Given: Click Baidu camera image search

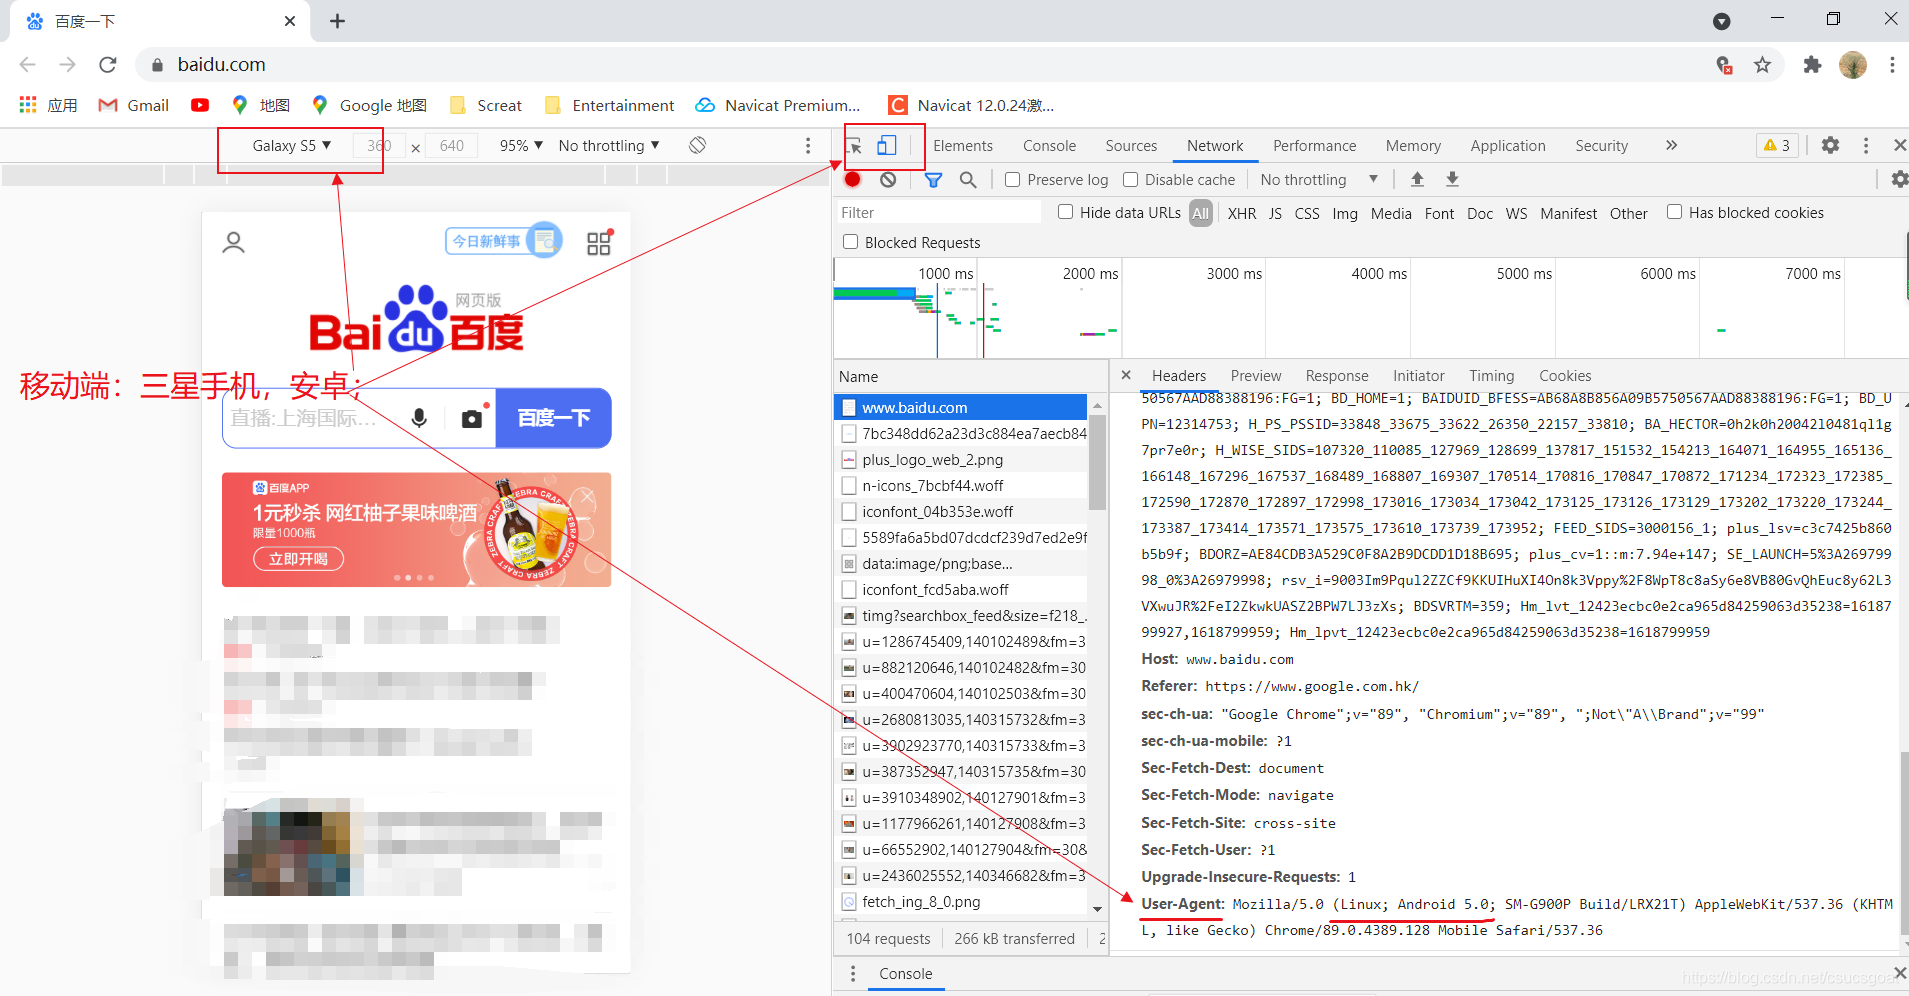Looking at the screenshot, I should pos(471,418).
